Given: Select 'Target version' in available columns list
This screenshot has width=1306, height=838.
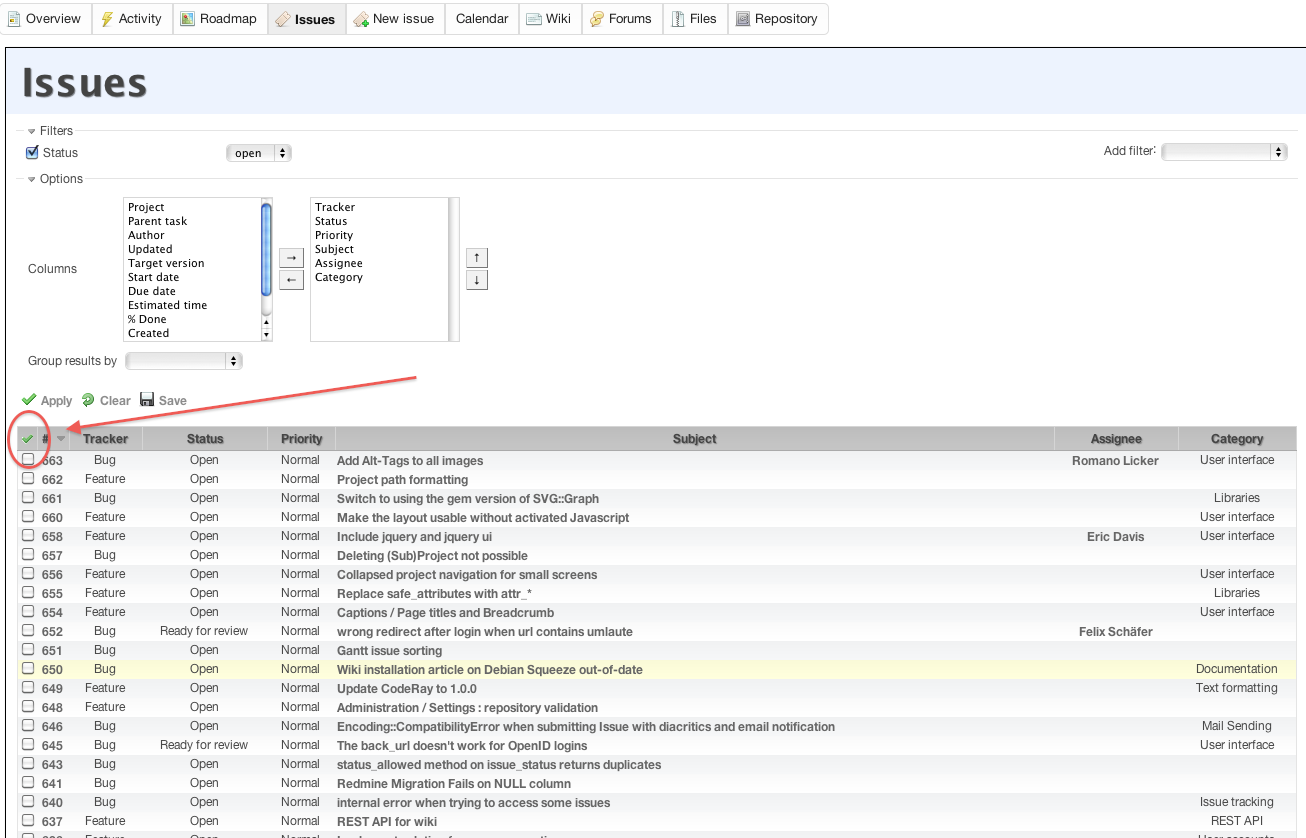Looking at the screenshot, I should (166, 263).
